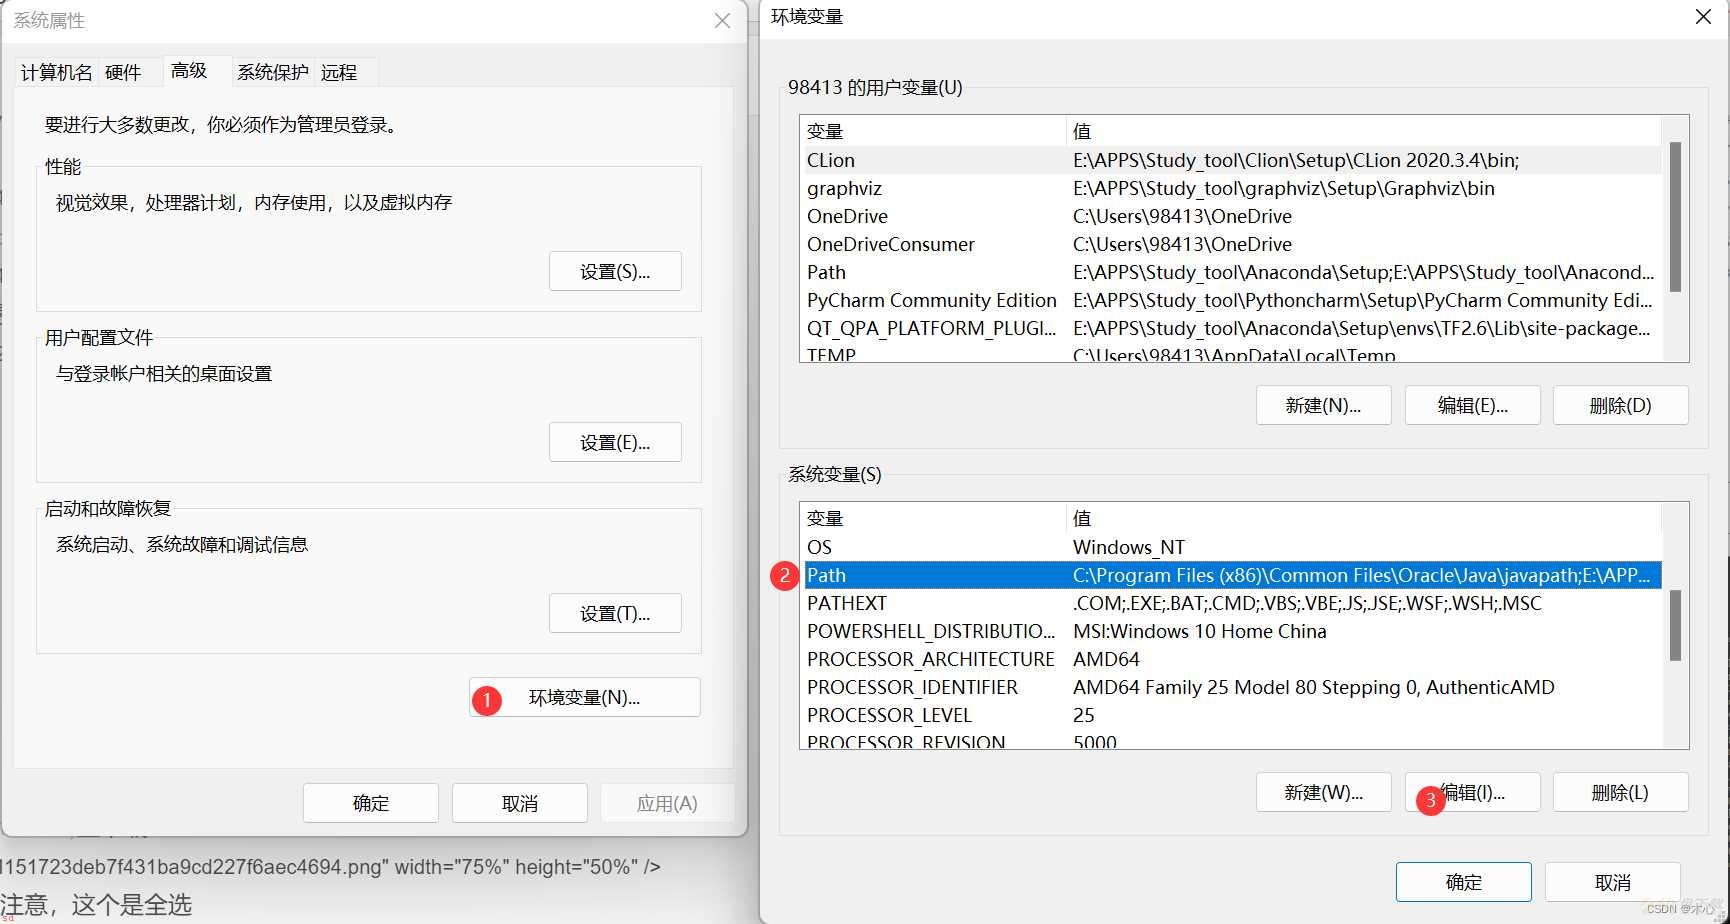Screen dimensions: 1730x924
Task: Open the 远程 tab
Action: coord(339,72)
